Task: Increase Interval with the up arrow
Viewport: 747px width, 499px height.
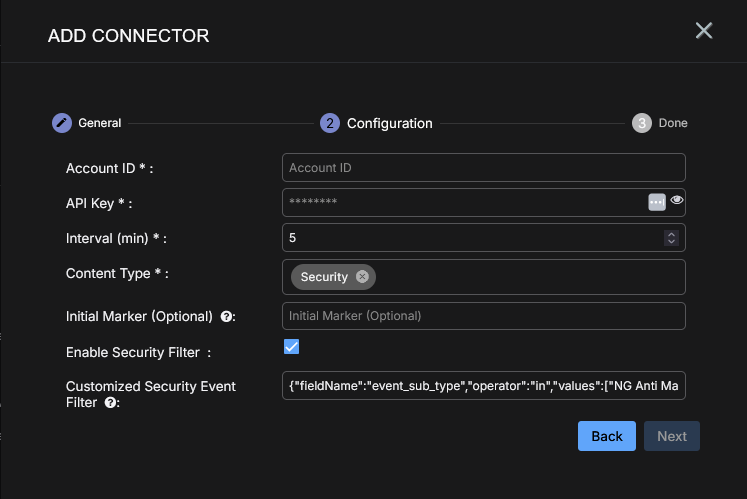Action: (671, 234)
